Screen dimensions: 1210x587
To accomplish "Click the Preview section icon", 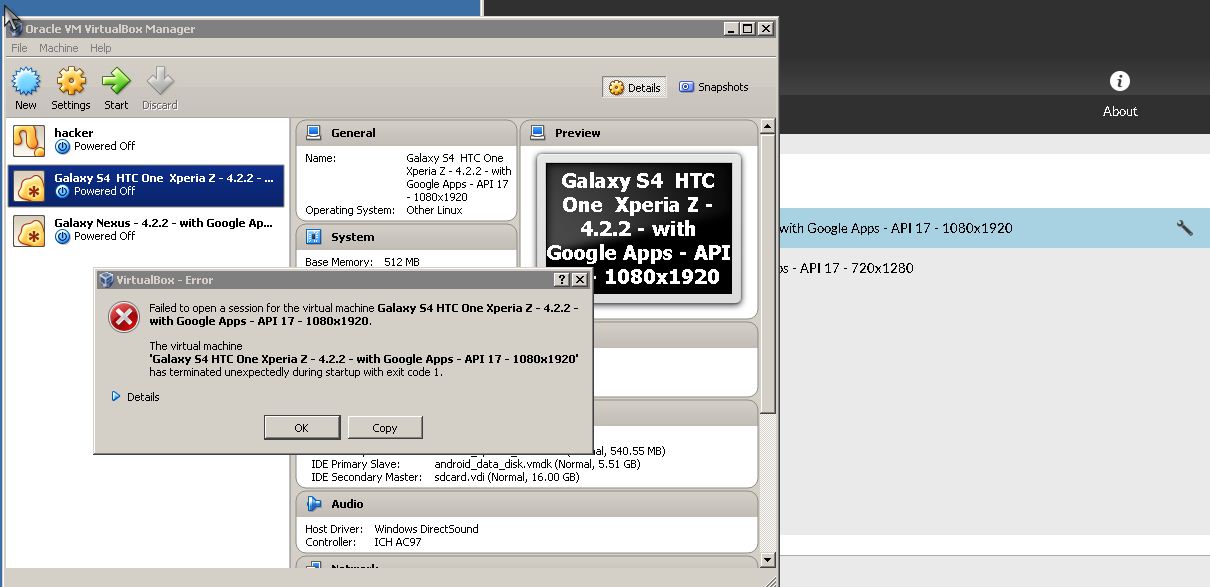I will 538,132.
